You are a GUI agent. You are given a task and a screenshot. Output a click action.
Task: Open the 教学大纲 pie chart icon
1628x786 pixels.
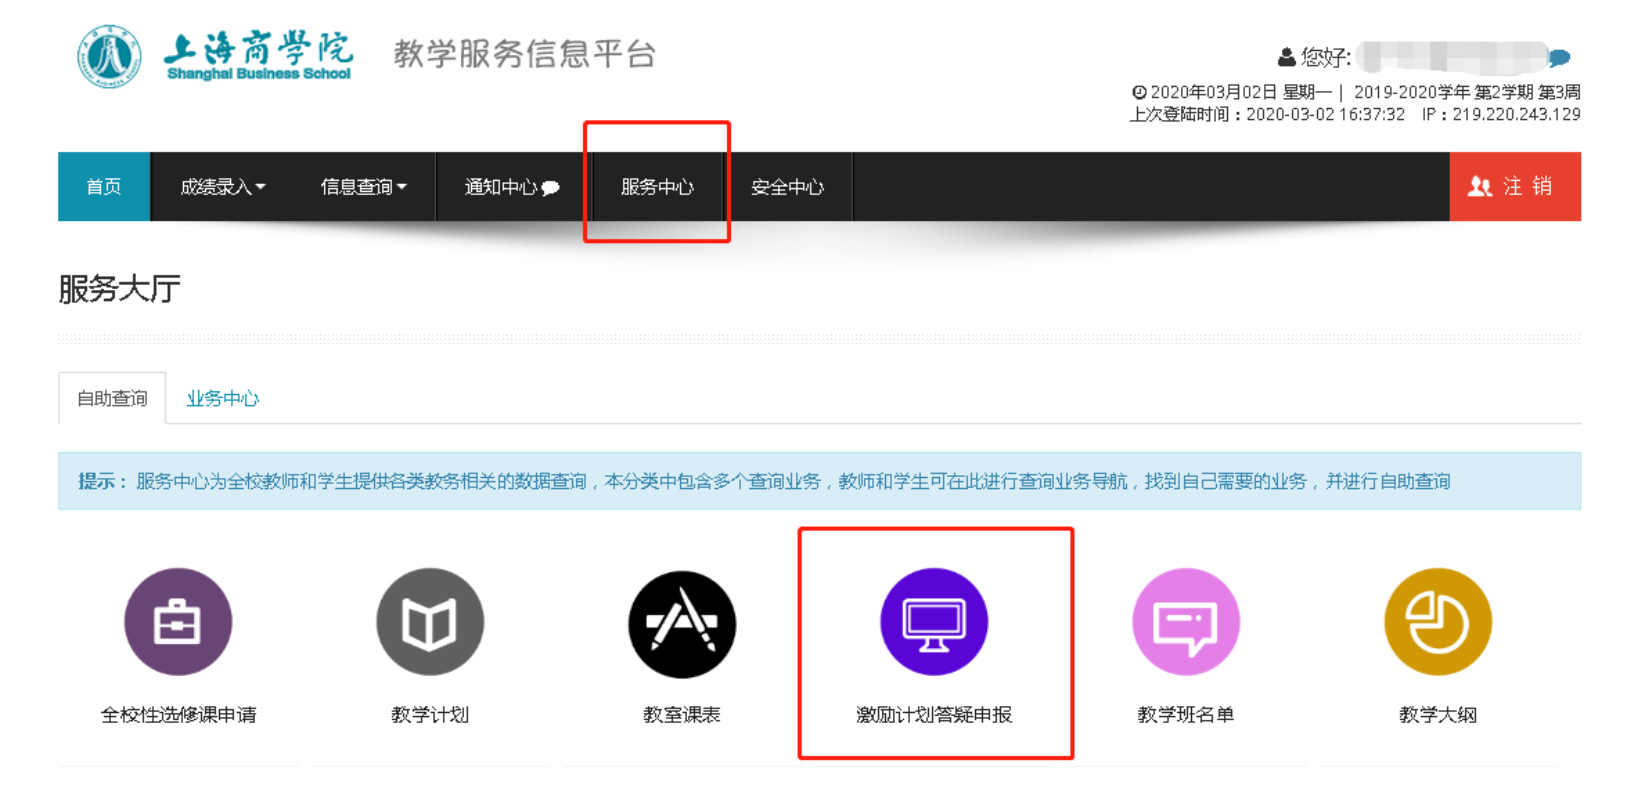pyautogui.click(x=1438, y=622)
